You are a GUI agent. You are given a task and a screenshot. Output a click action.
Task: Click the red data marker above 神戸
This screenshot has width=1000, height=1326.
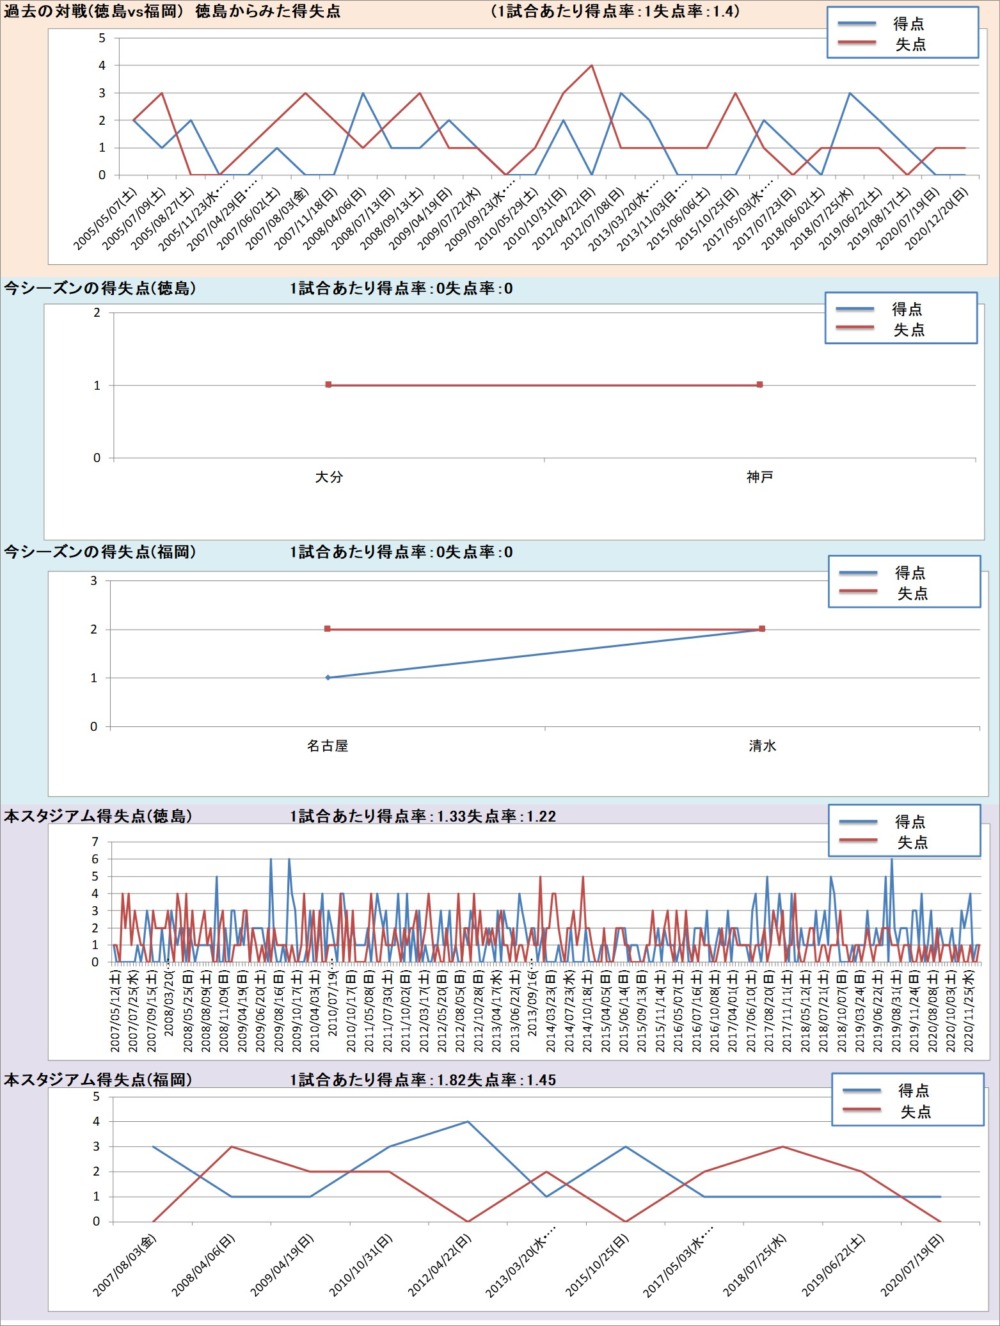[760, 385]
